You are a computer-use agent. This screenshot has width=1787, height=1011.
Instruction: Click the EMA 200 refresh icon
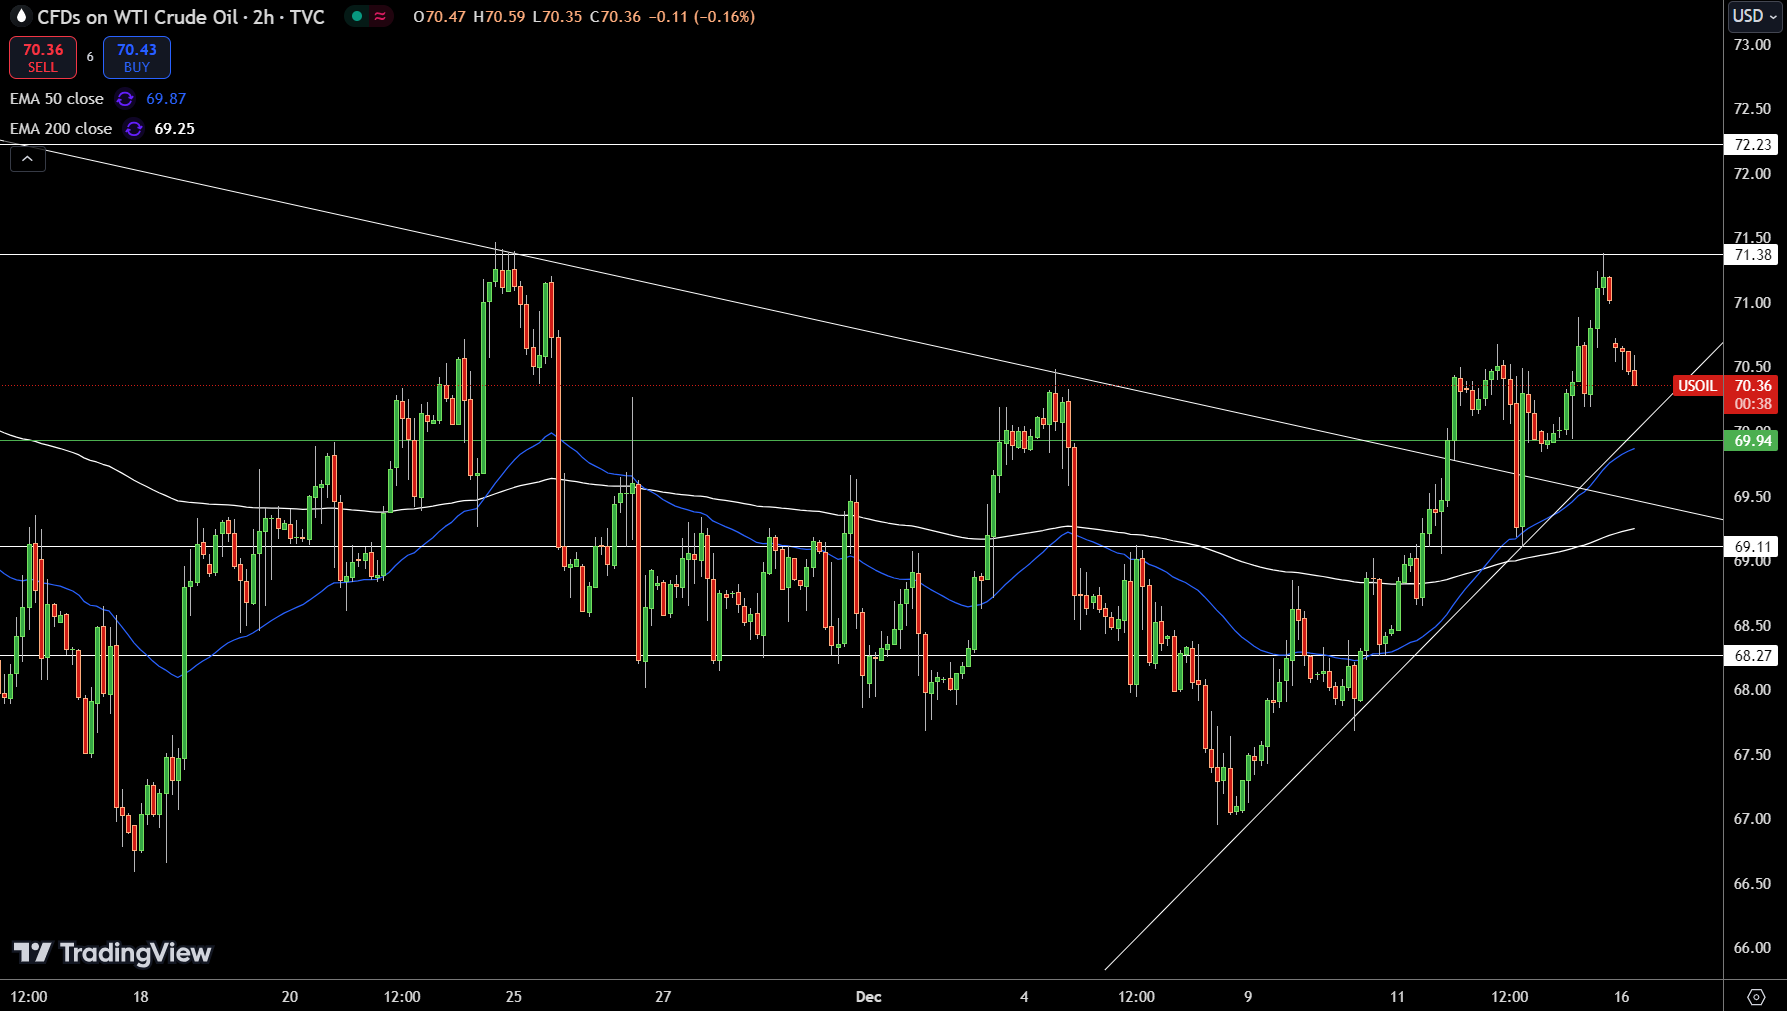pos(134,129)
